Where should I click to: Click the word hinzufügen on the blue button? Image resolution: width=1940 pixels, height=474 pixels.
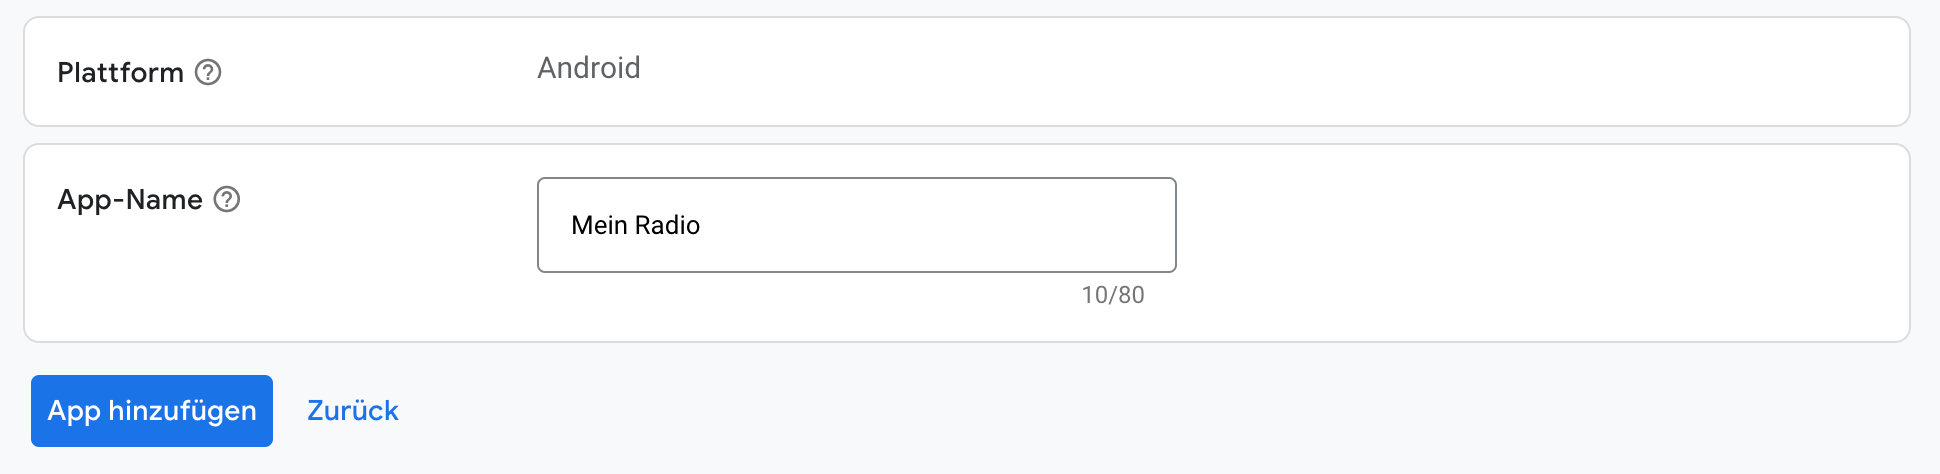coord(182,411)
